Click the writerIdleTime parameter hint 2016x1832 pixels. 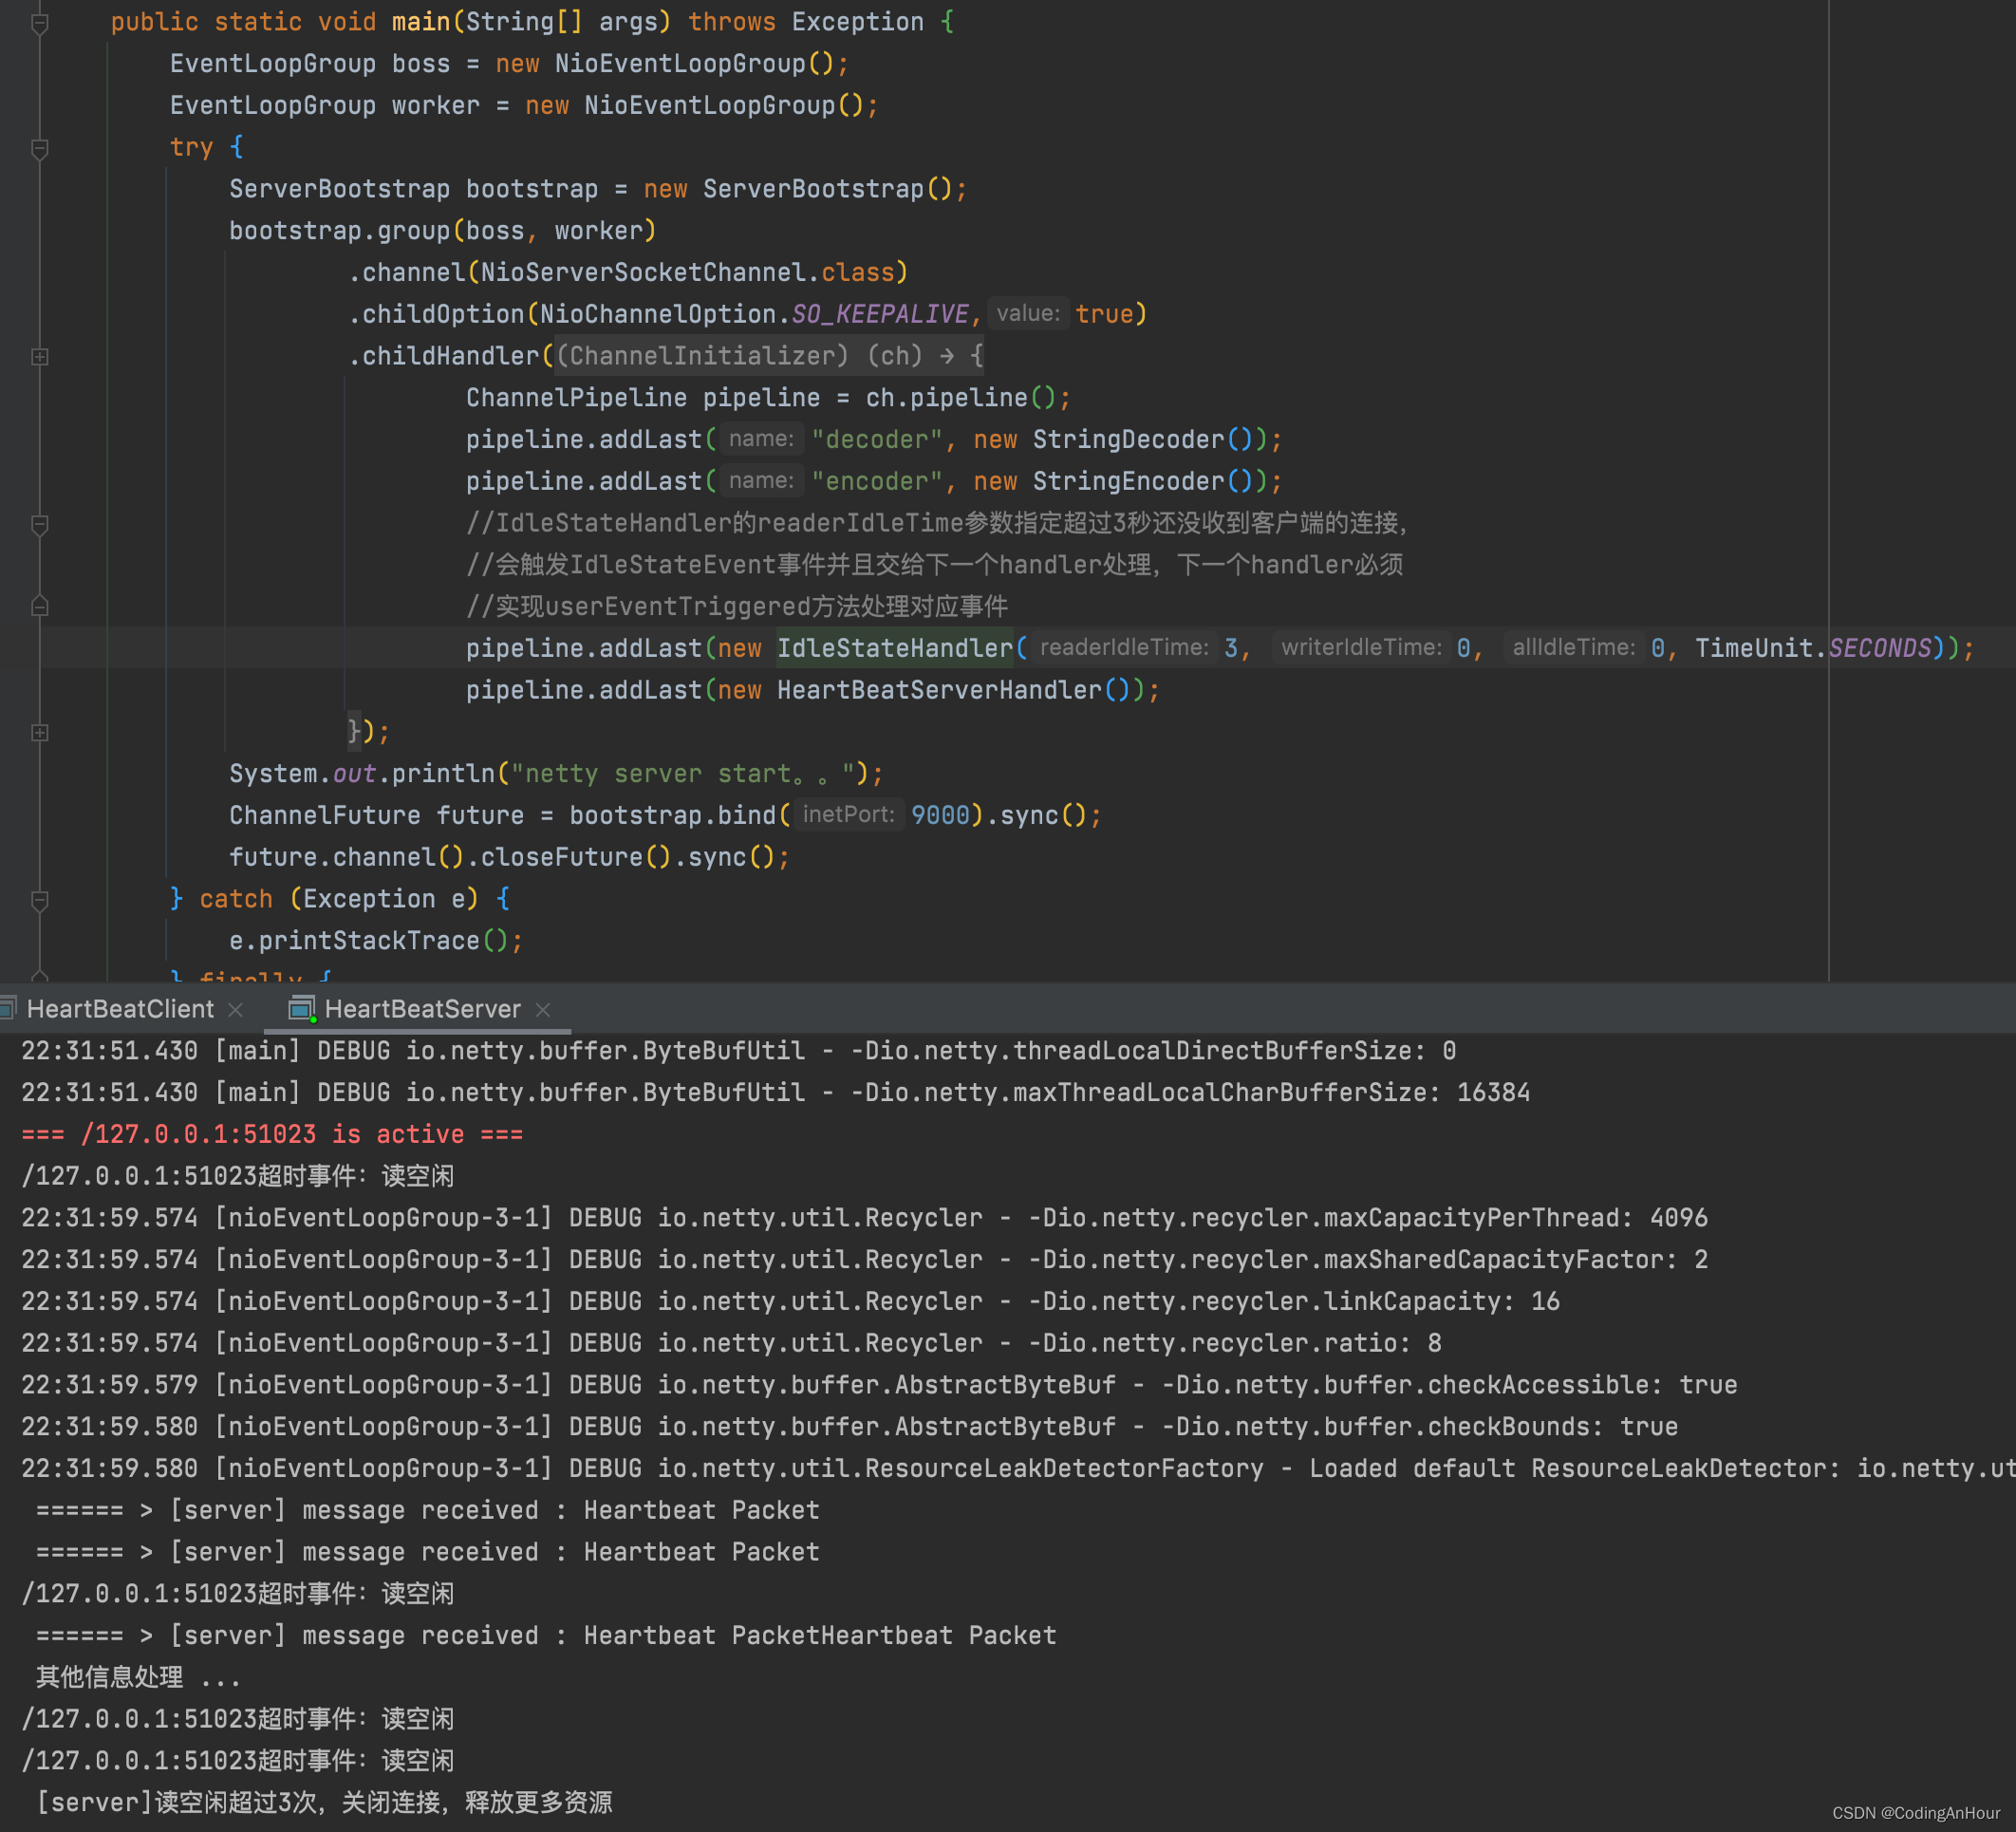point(1361,647)
